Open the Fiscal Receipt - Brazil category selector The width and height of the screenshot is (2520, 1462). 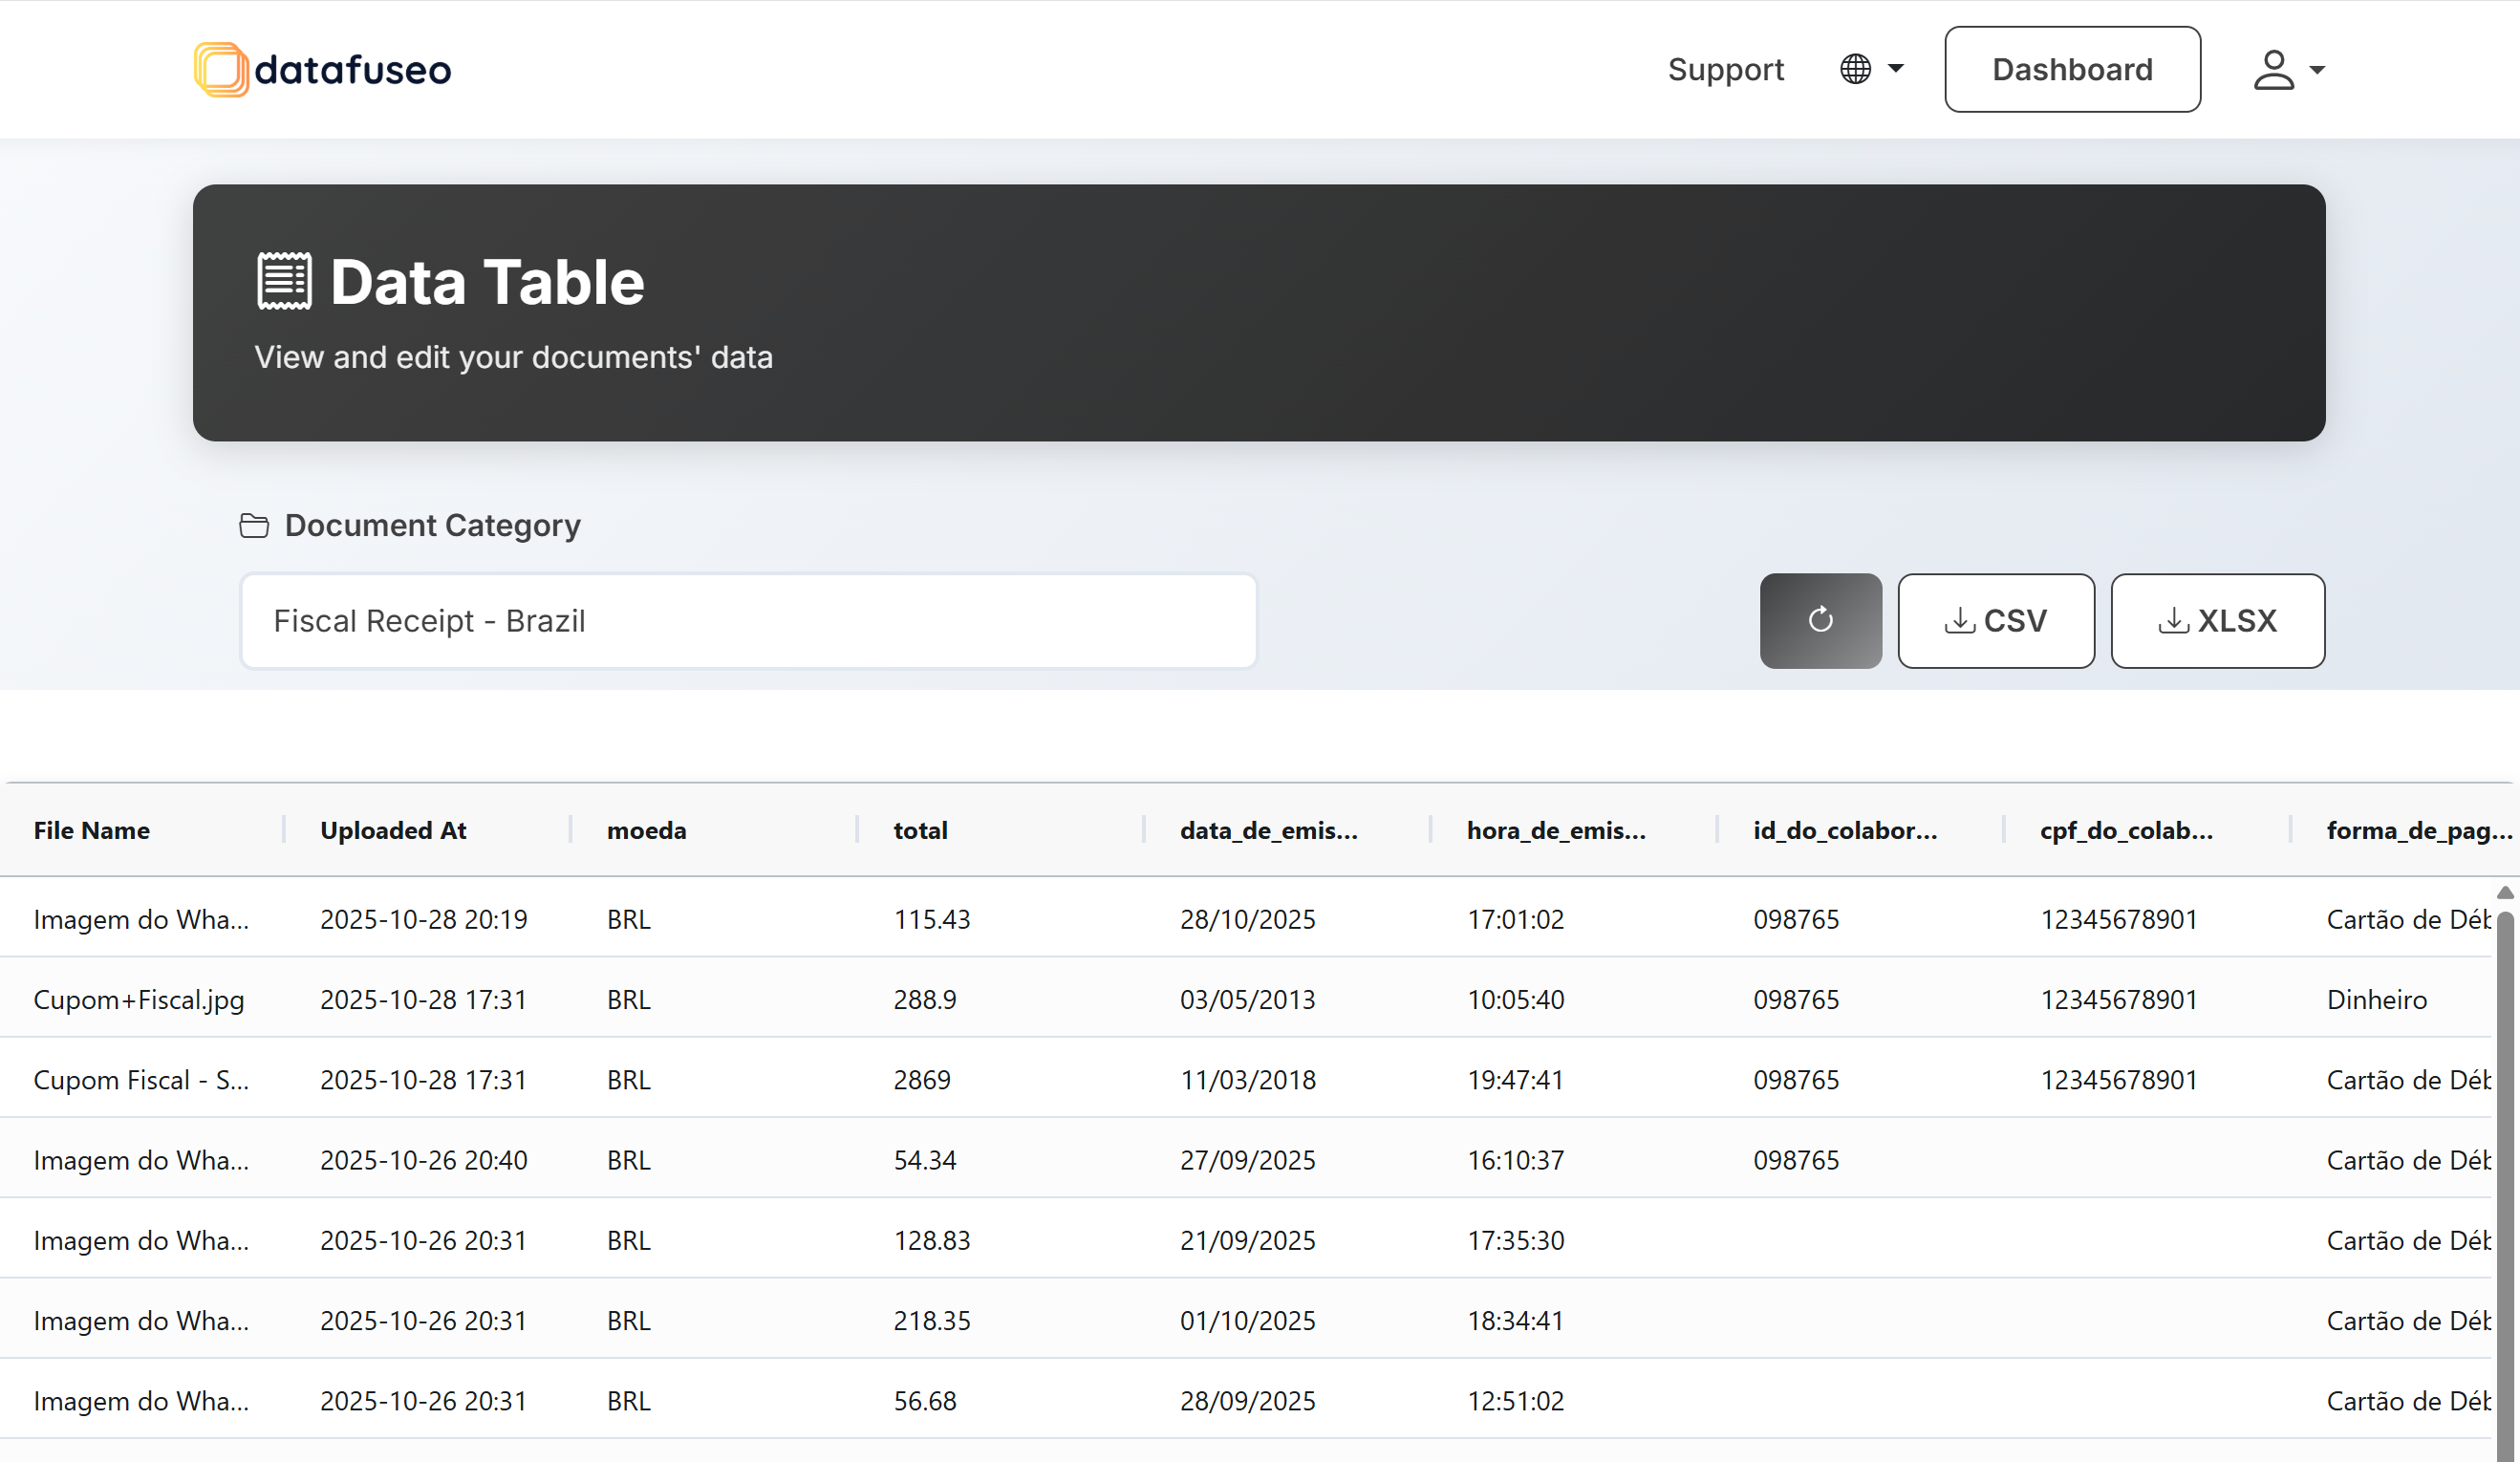(748, 620)
